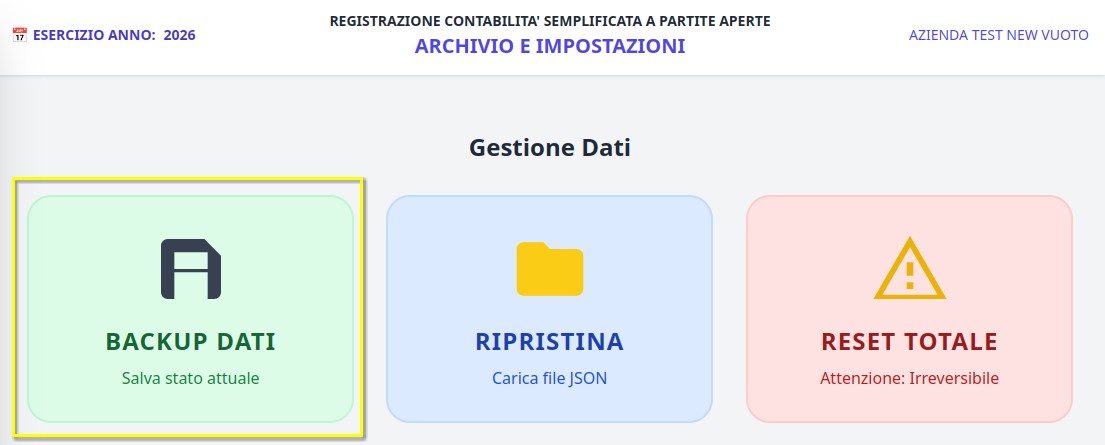Viewport: 1105px width, 445px height.
Task: Hit the RESET TOTALE label
Action: point(909,342)
